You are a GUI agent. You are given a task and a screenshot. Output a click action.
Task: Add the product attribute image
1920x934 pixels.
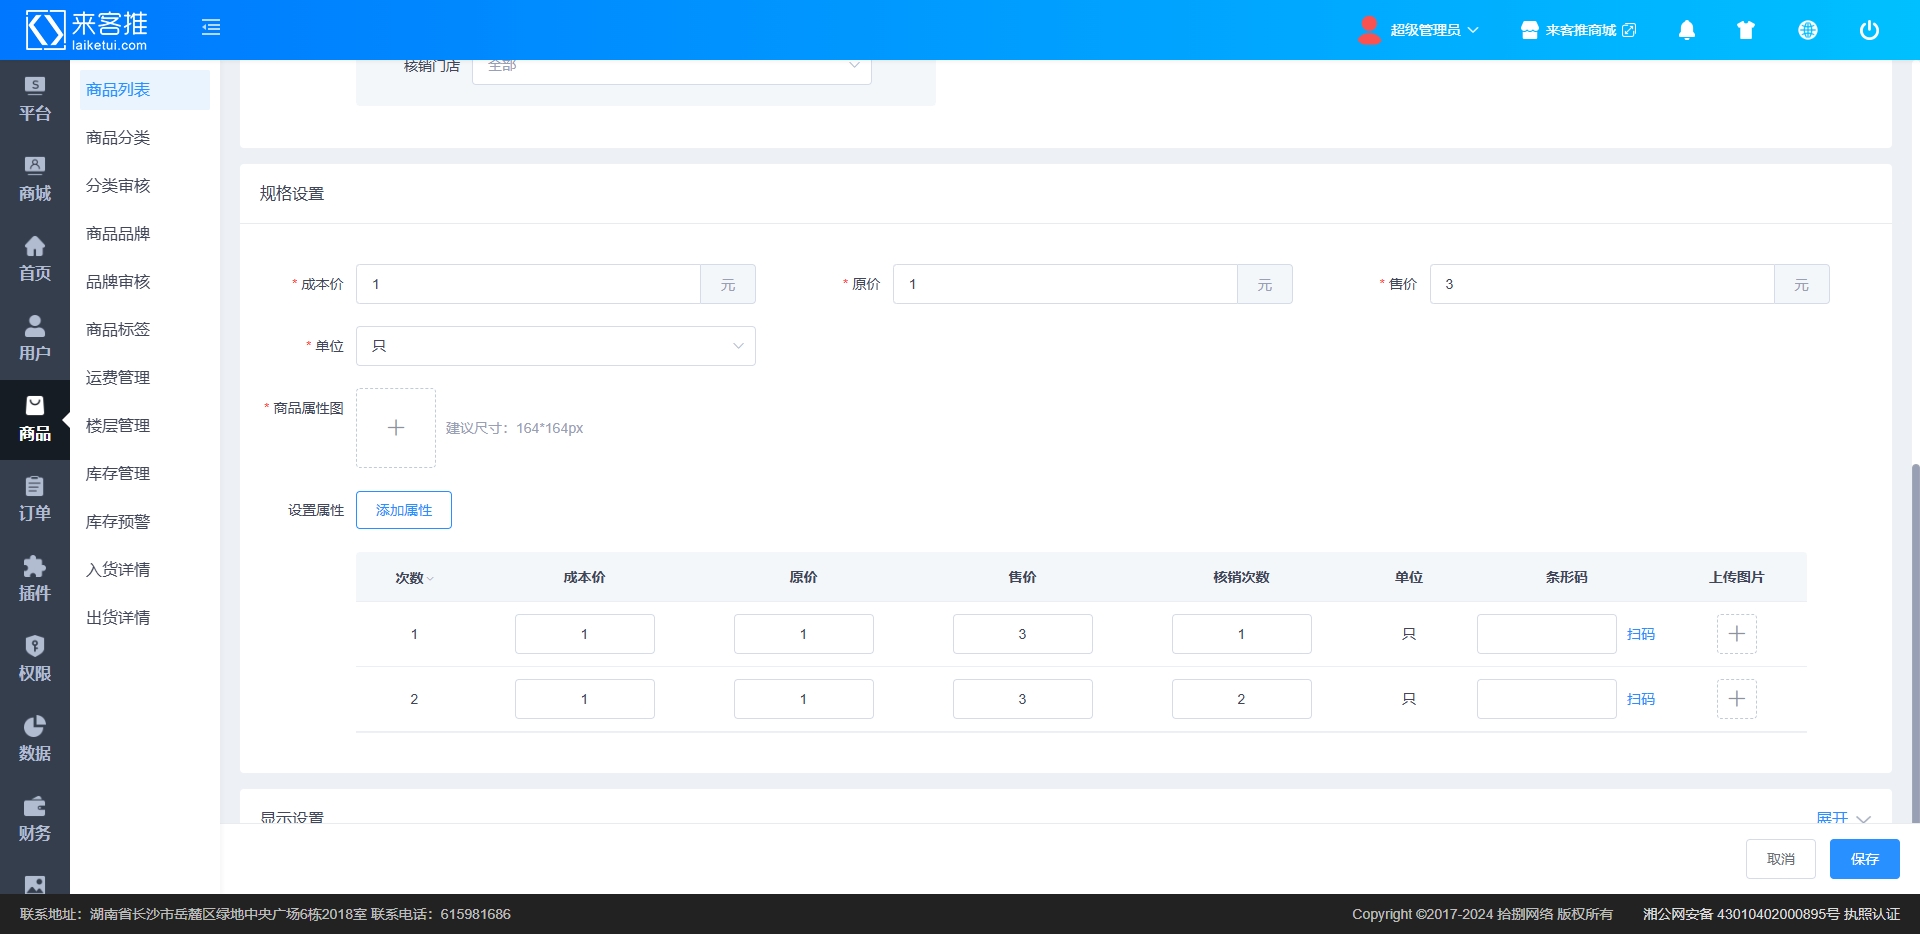tap(396, 428)
